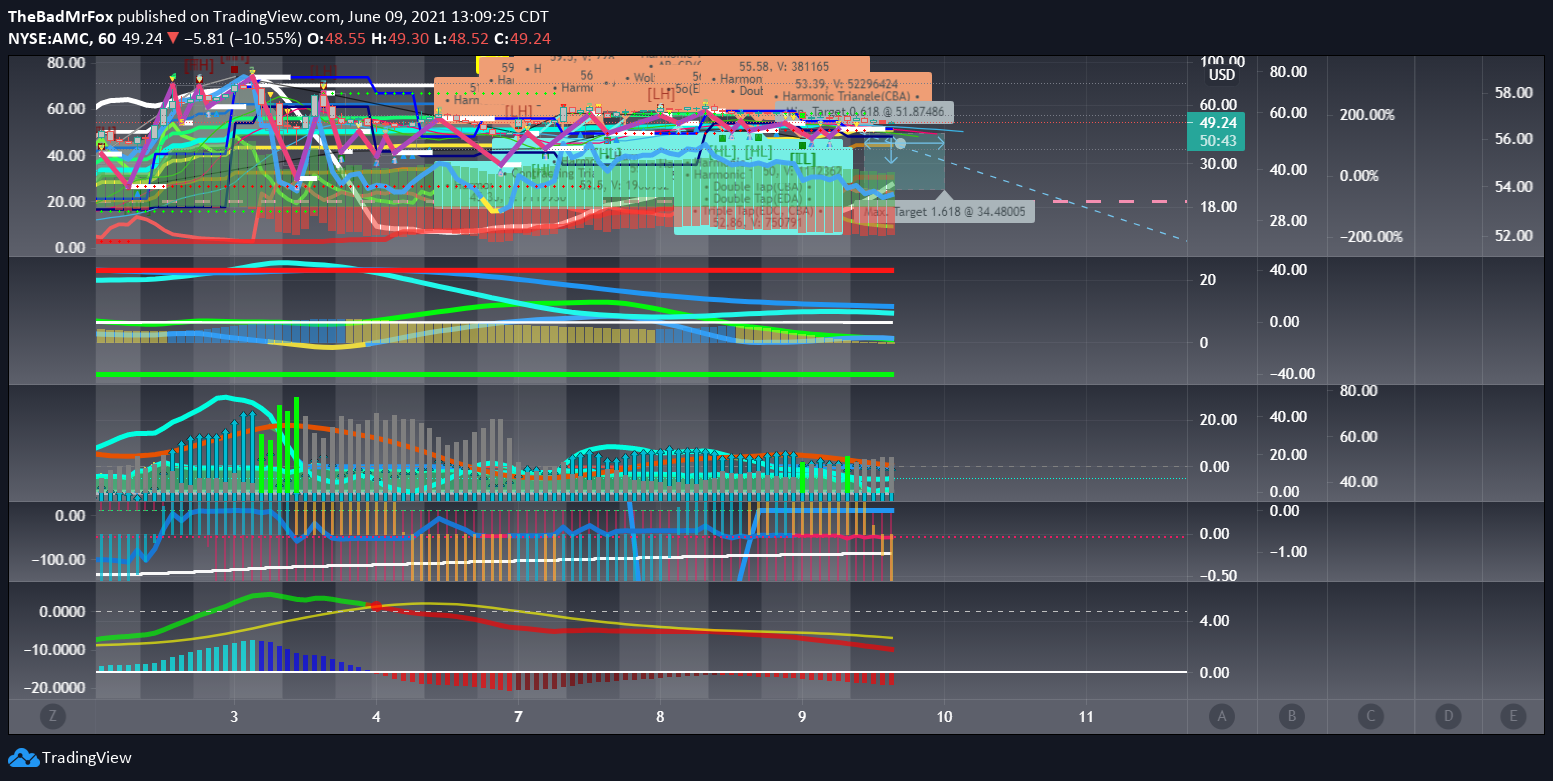Open the TradingView wordmark link at bottom

pyautogui.click(x=87, y=758)
